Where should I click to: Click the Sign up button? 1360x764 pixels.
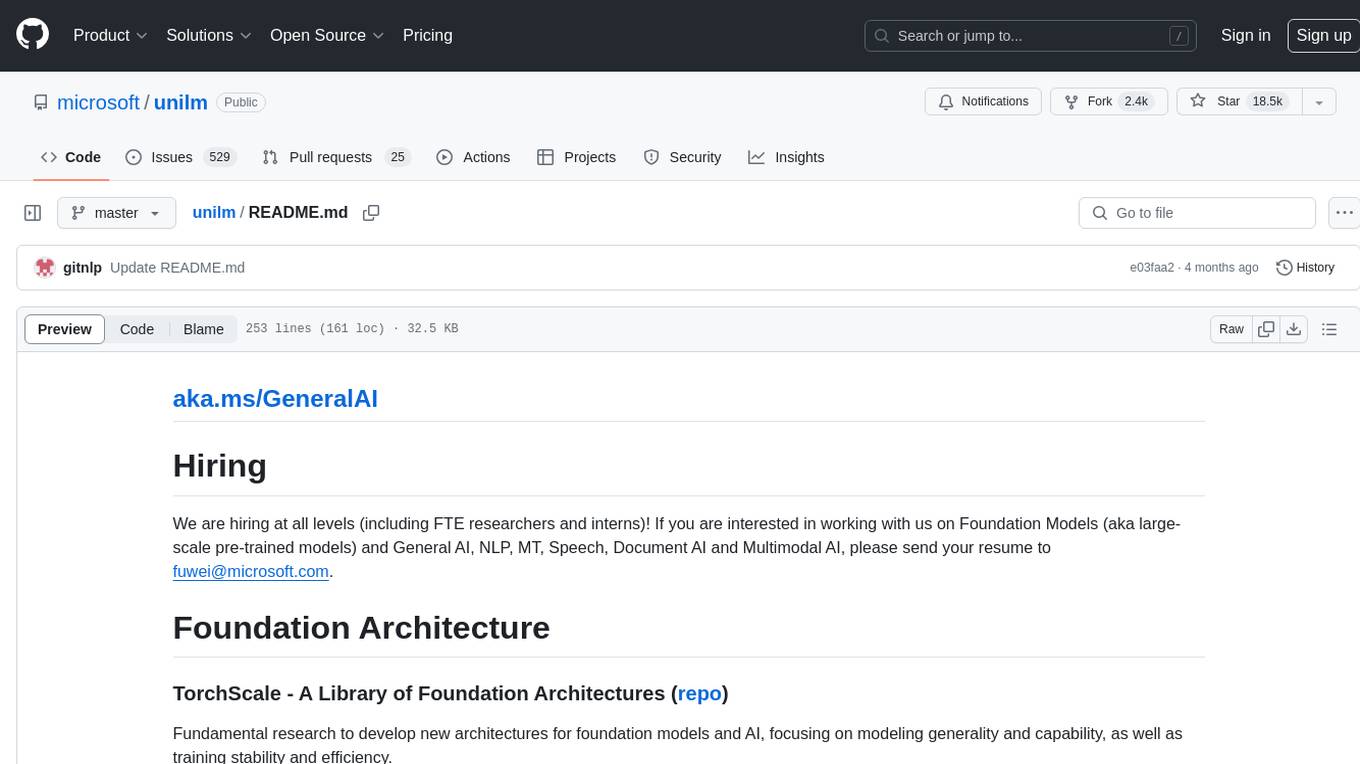point(1323,35)
